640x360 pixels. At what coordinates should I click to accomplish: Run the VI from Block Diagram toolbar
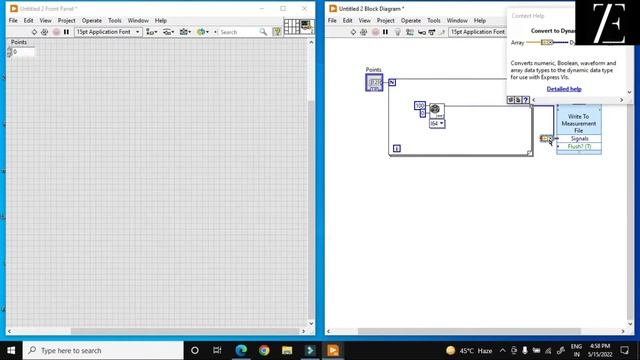[x=353, y=32]
